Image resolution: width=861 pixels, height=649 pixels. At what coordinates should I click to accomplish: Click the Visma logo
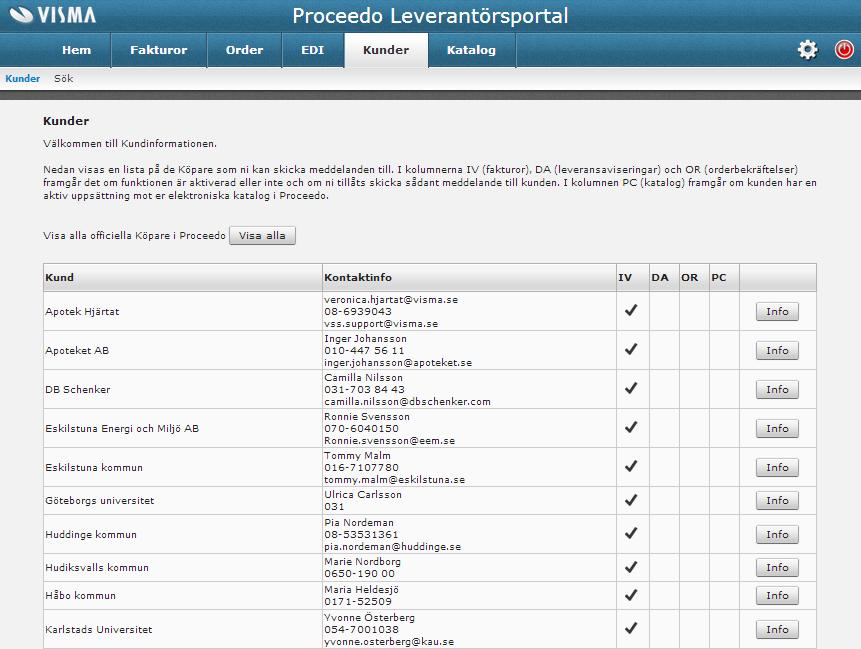[53, 15]
